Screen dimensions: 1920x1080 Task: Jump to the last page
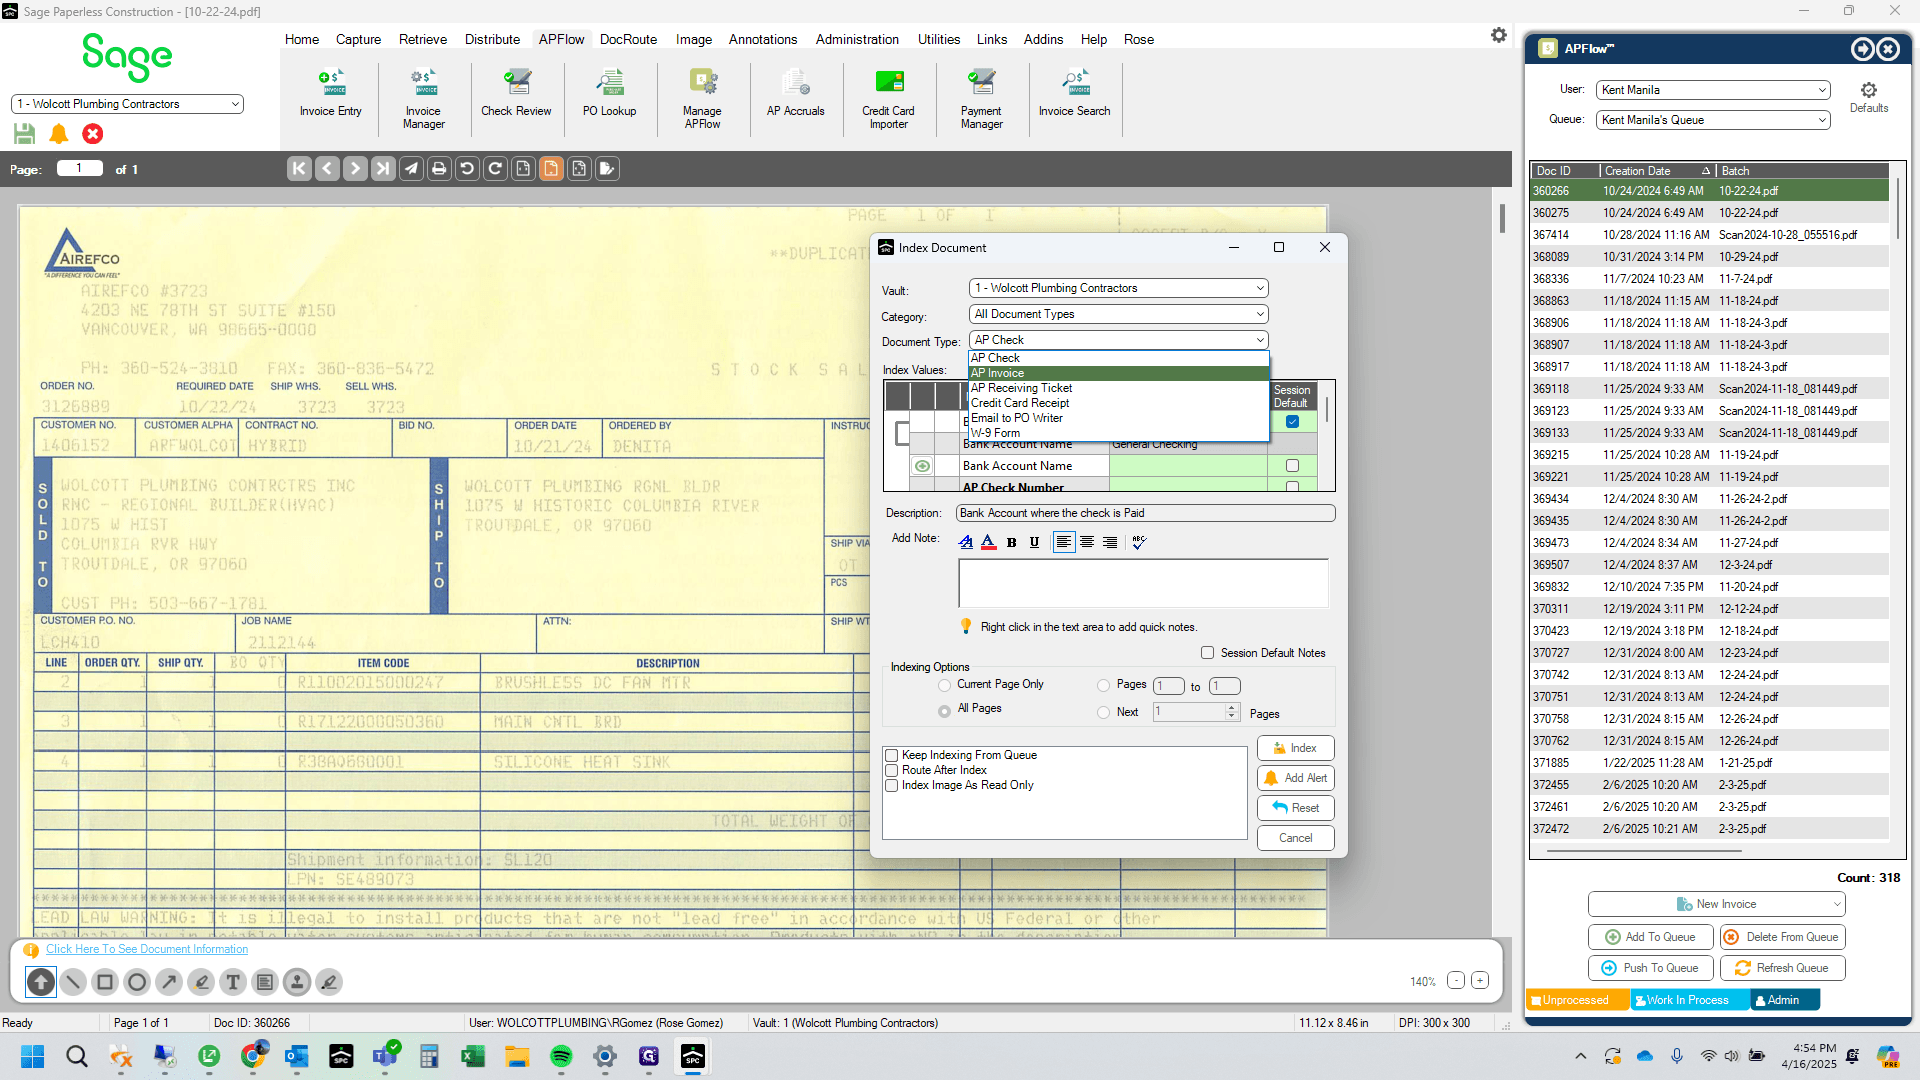[383, 169]
